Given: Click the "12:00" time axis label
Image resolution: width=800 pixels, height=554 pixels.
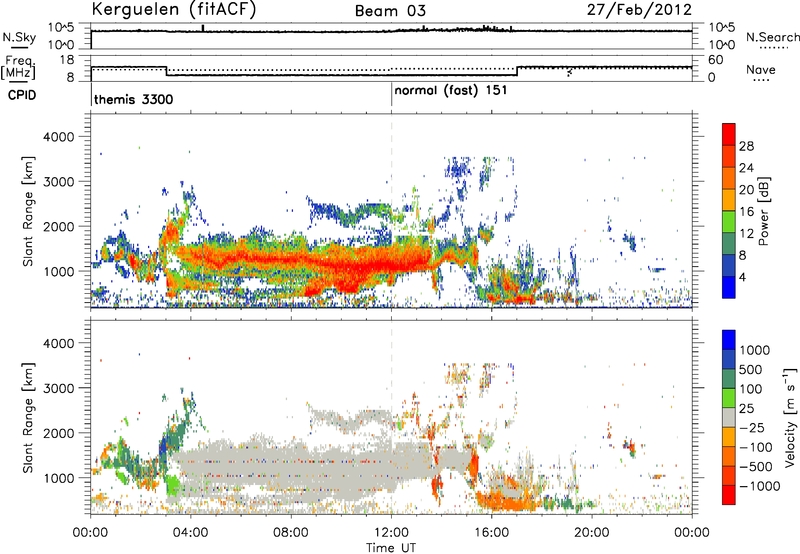Looking at the screenshot, I should [x=391, y=533].
